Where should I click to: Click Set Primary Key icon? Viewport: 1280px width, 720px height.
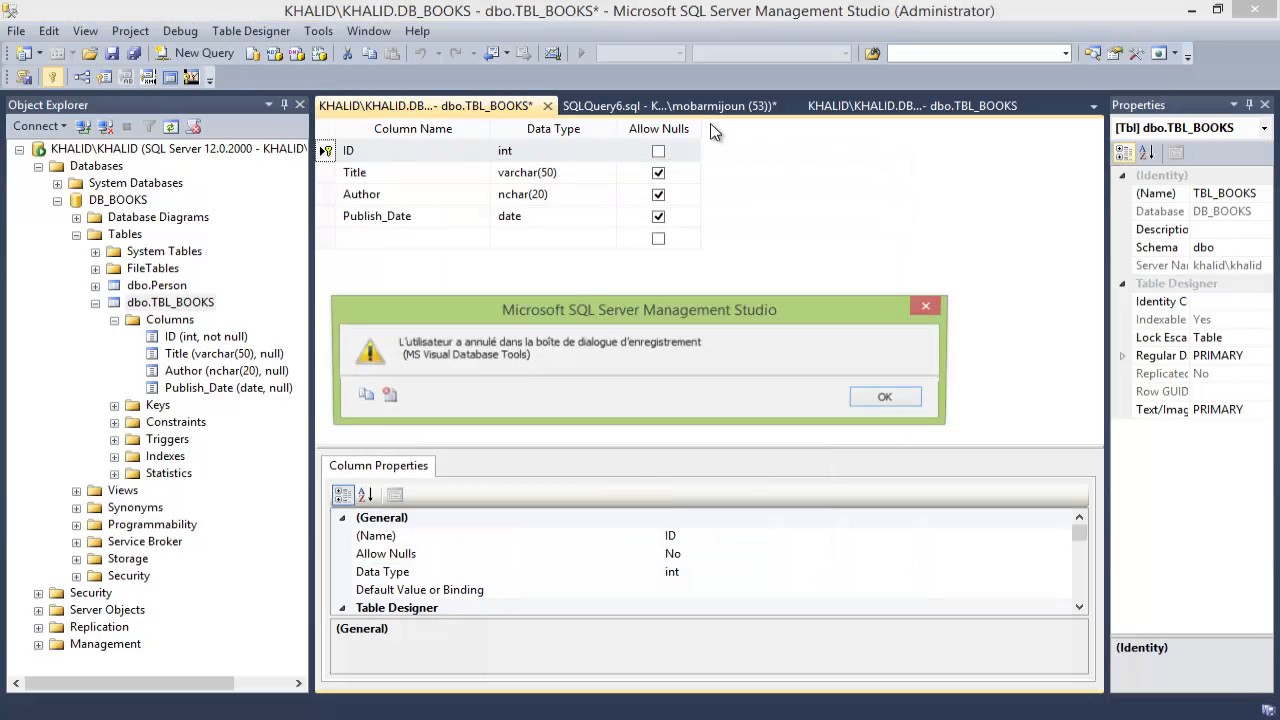(52, 77)
